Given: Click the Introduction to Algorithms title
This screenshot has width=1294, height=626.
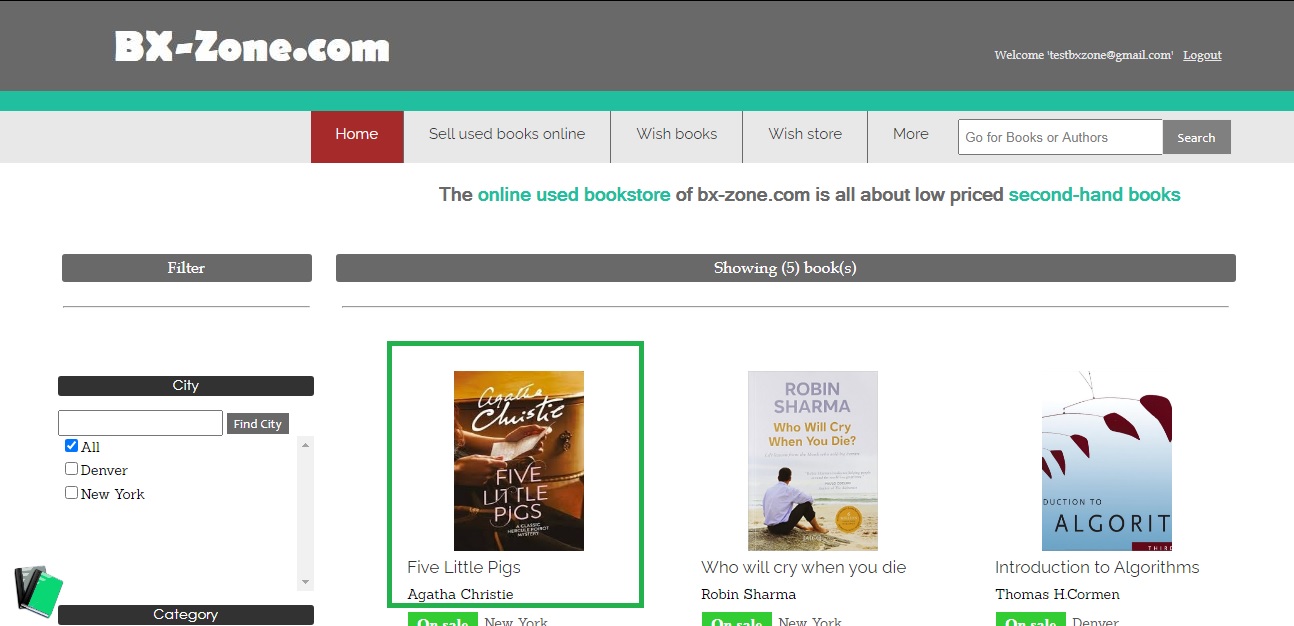Looking at the screenshot, I should (1097, 567).
